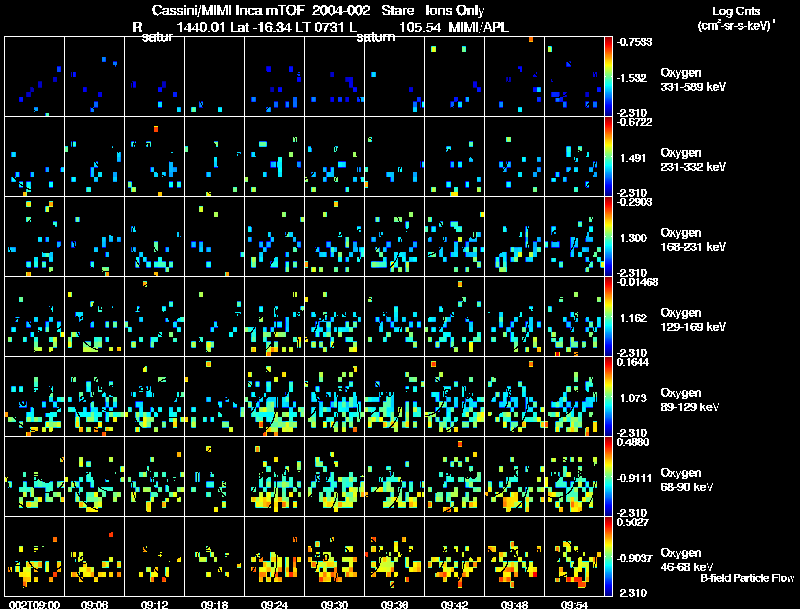Click the colorbar value 0.5027
Image resolution: width=800 pixels, height=609 pixels.
coord(633,522)
